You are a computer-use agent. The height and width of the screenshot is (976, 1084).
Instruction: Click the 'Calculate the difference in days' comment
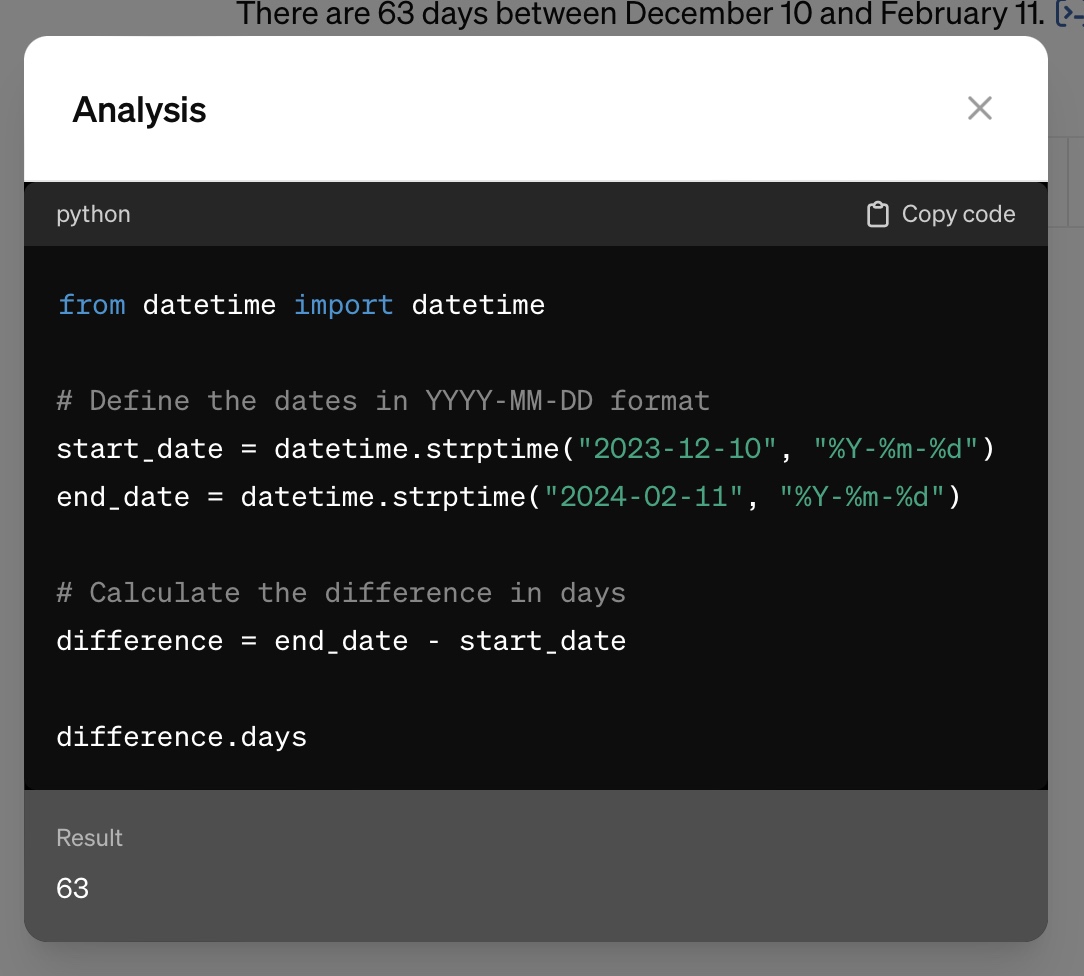tap(341, 593)
